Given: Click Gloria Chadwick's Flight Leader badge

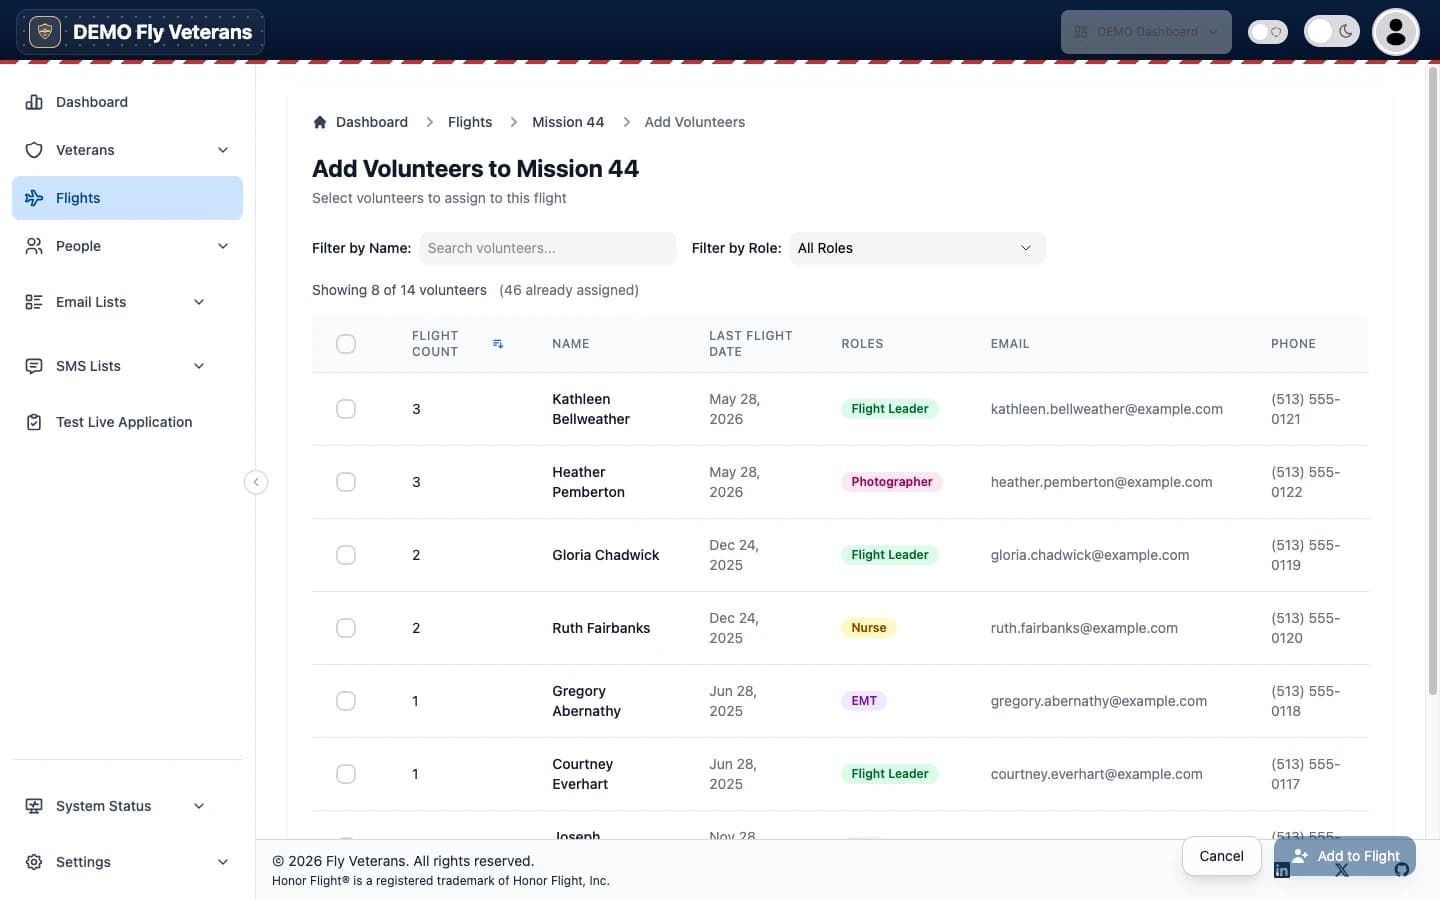Looking at the screenshot, I should (889, 555).
